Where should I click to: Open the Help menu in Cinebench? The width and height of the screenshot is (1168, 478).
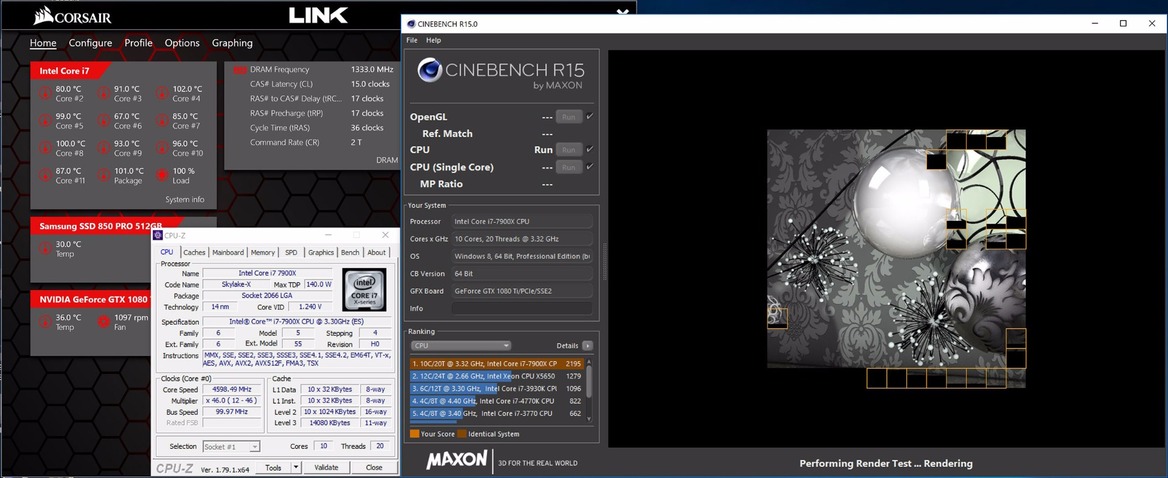pyautogui.click(x=434, y=40)
